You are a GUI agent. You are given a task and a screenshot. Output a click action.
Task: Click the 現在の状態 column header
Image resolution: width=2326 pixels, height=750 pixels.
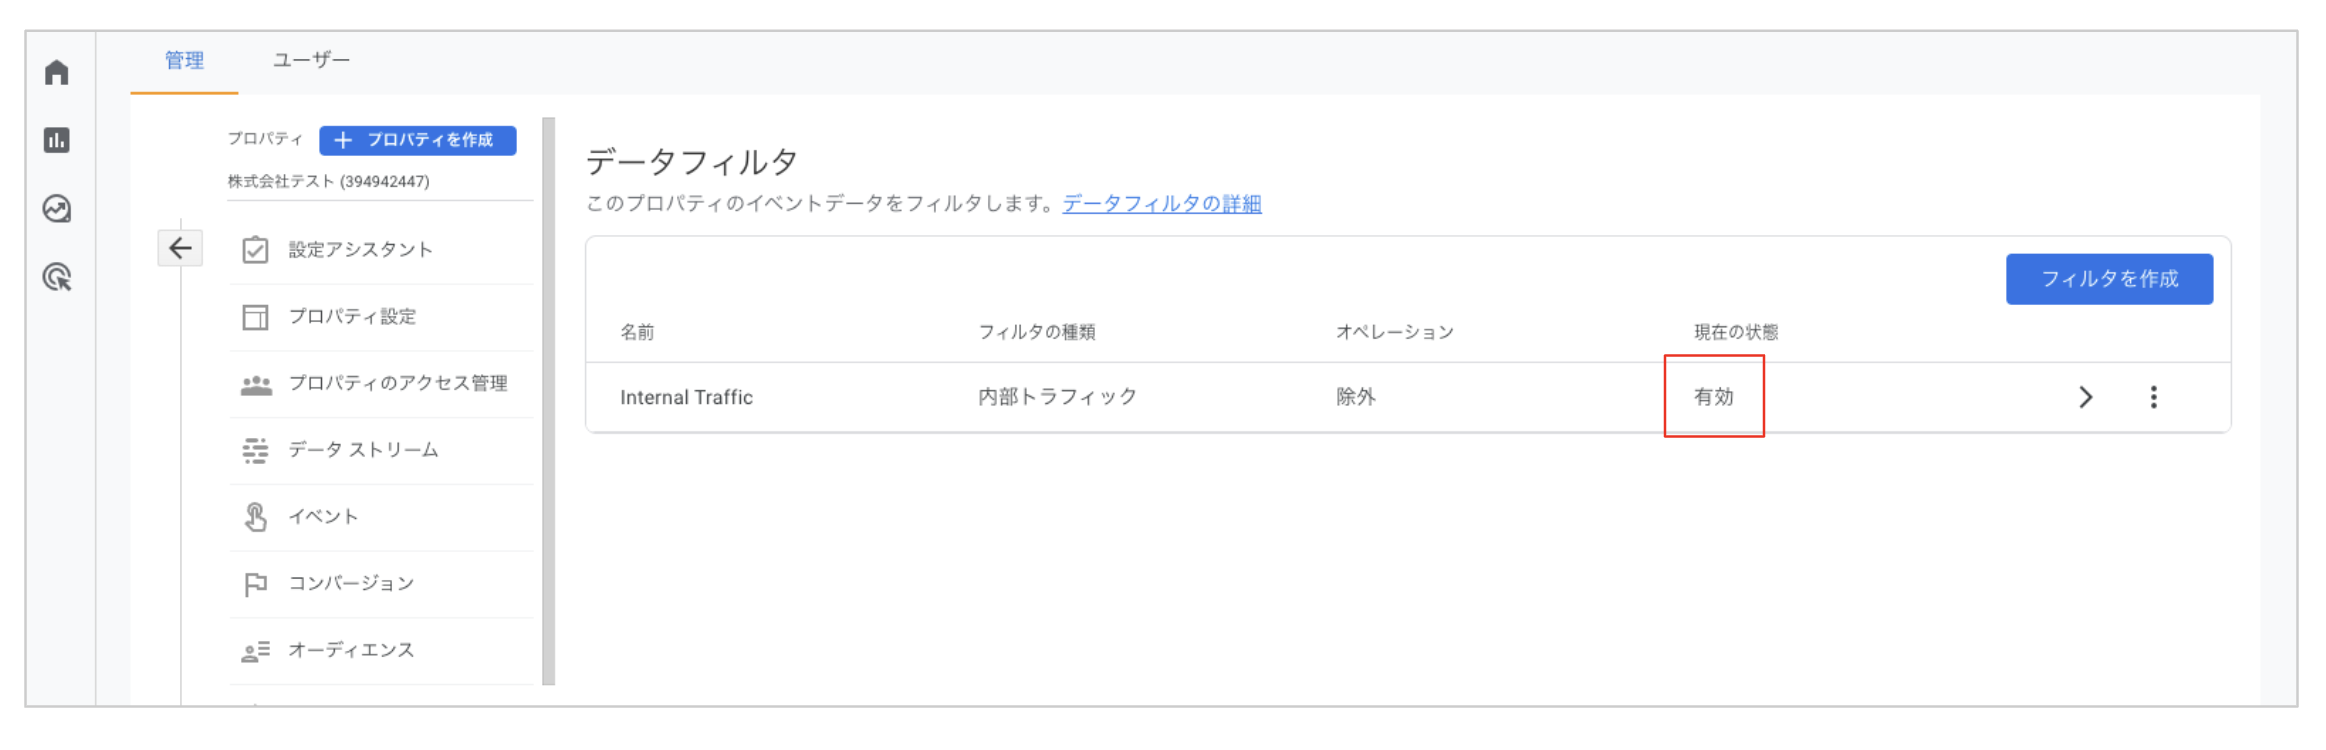1736,332
